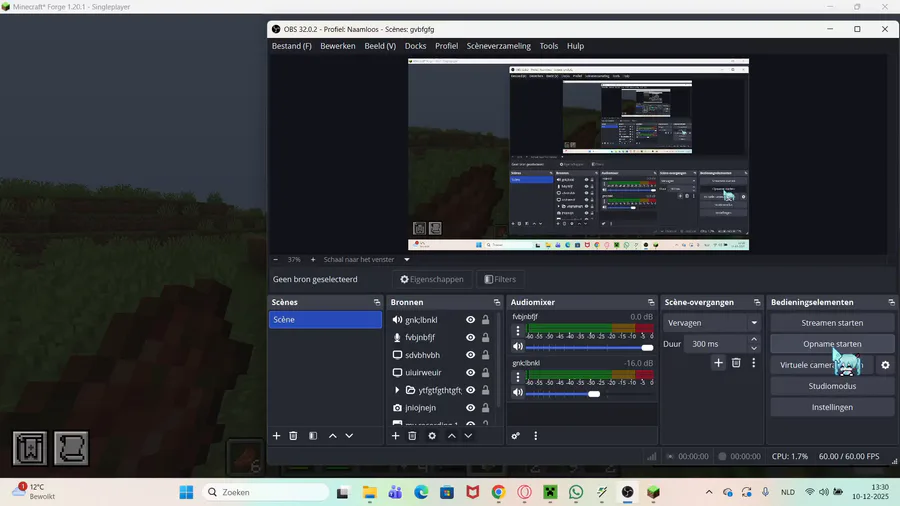
Task: Add a new scene with plus icon
Action: point(276,436)
